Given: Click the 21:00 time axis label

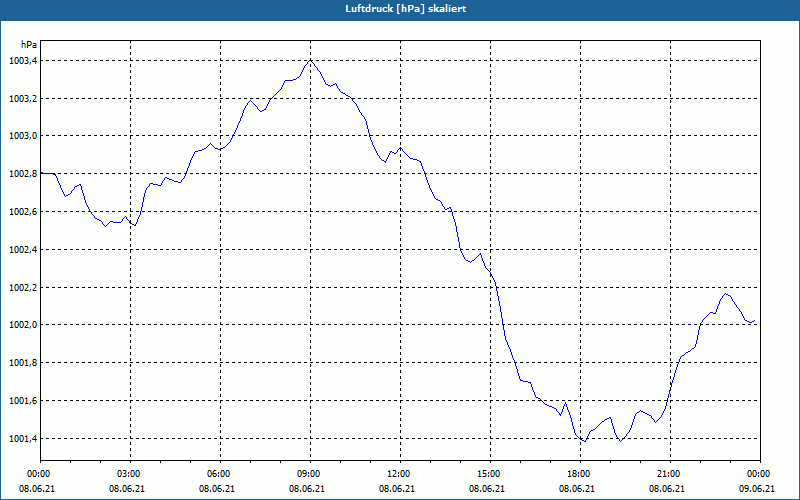Looking at the screenshot, I should tap(670, 474).
